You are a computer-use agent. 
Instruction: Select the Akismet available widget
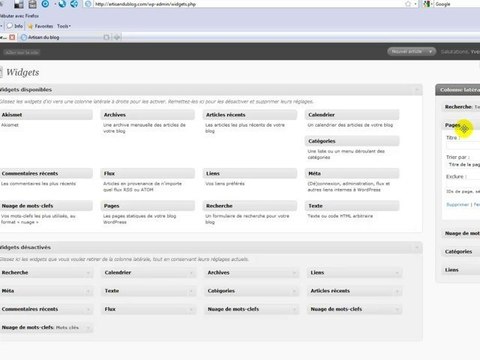click(x=46, y=115)
